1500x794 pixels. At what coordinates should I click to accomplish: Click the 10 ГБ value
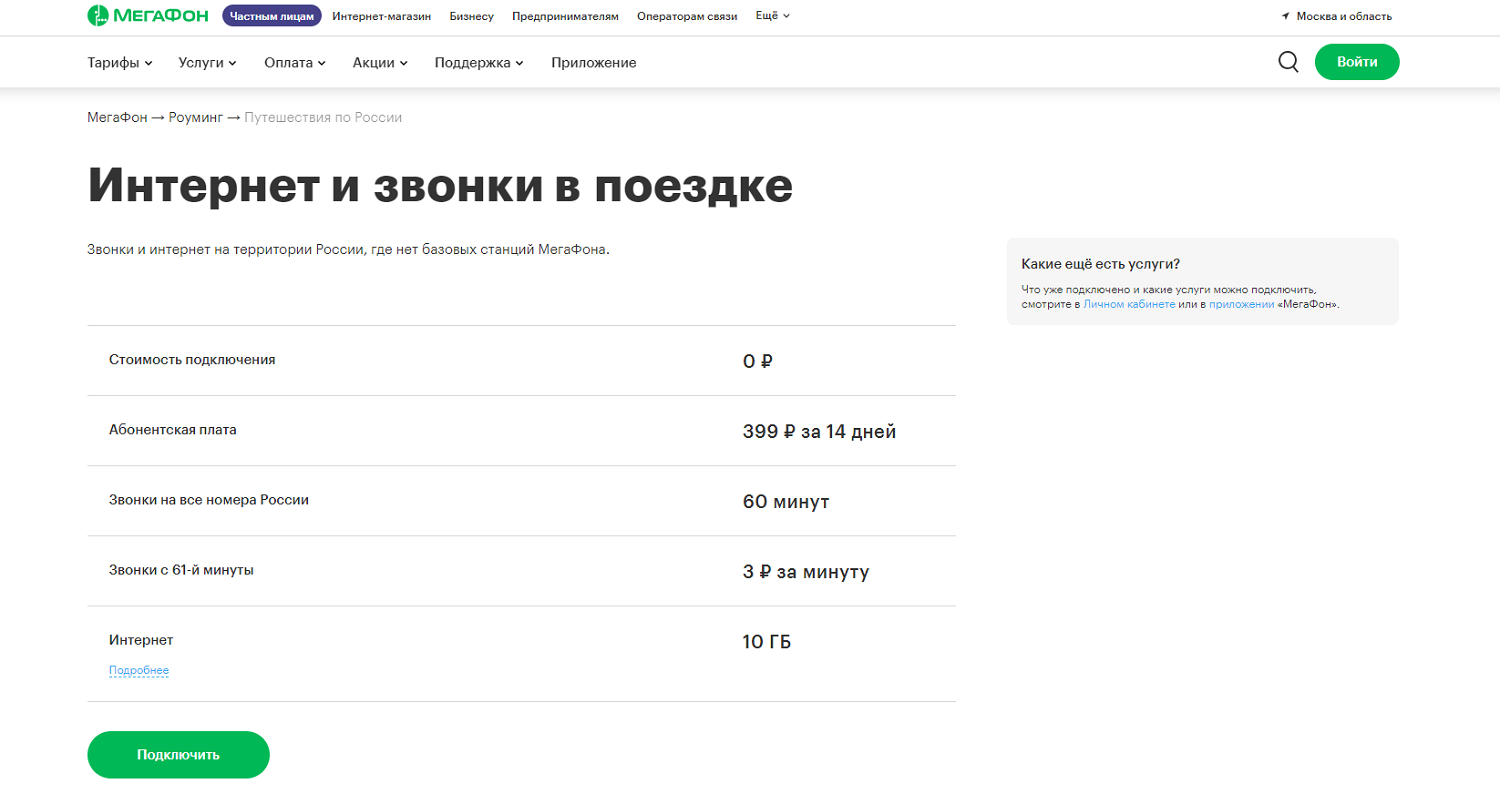767,642
